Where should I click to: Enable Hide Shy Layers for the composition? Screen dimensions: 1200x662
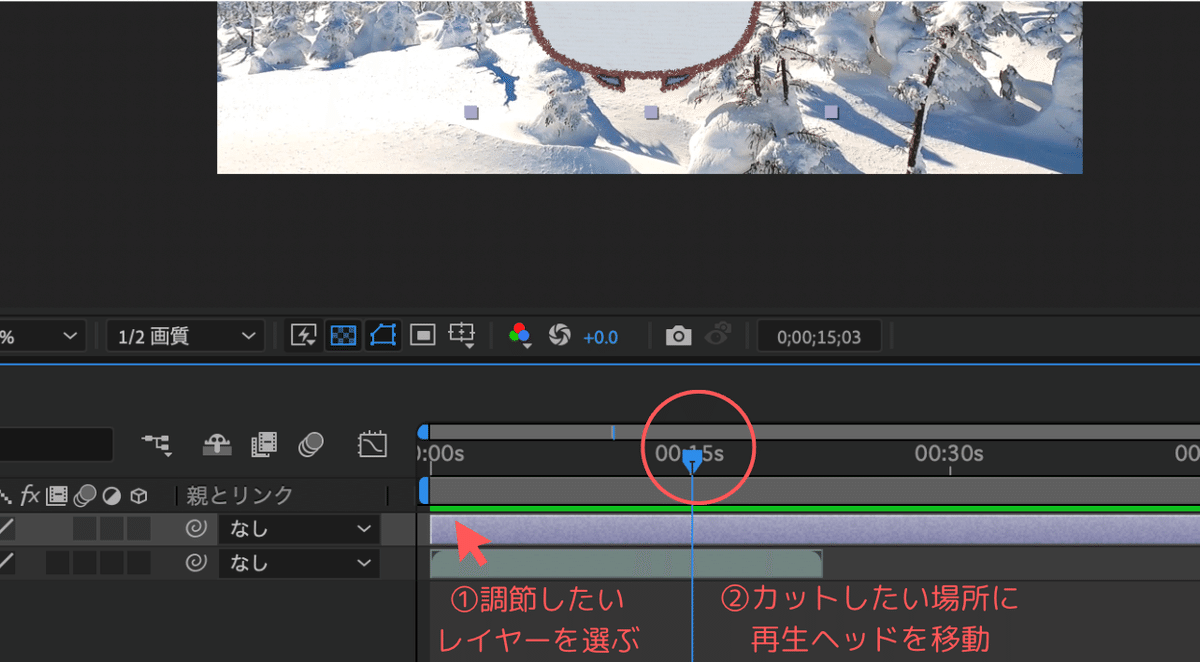pyautogui.click(x=217, y=445)
